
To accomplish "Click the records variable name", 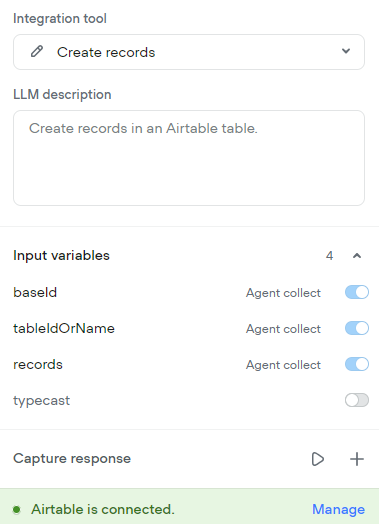I will [38, 364].
